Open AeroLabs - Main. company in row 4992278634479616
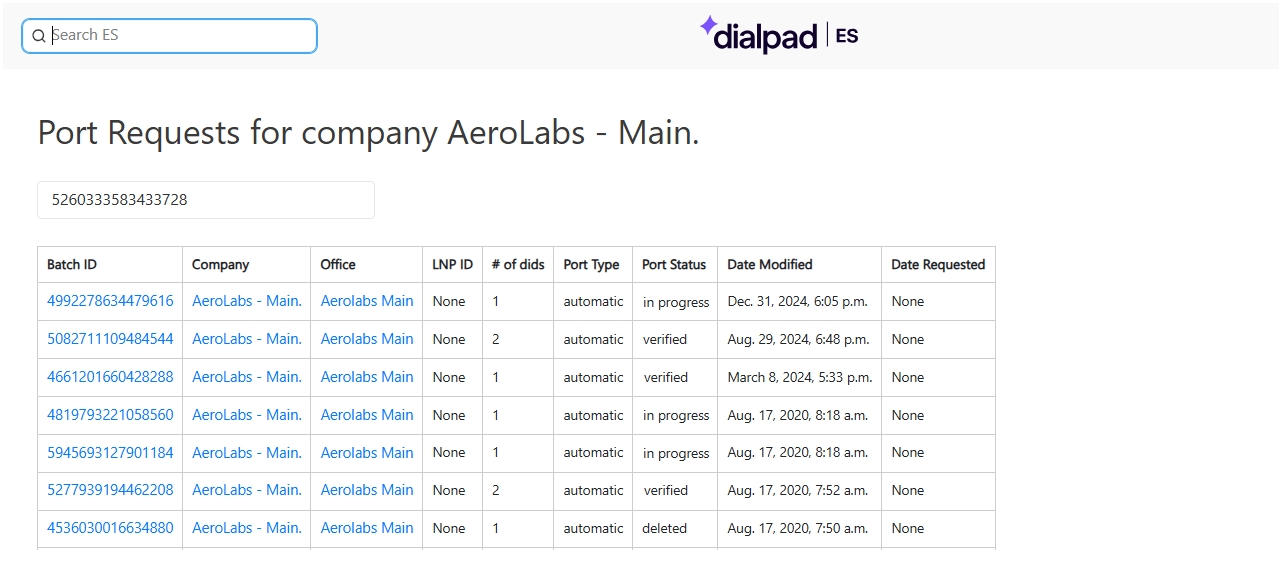 pyautogui.click(x=247, y=301)
